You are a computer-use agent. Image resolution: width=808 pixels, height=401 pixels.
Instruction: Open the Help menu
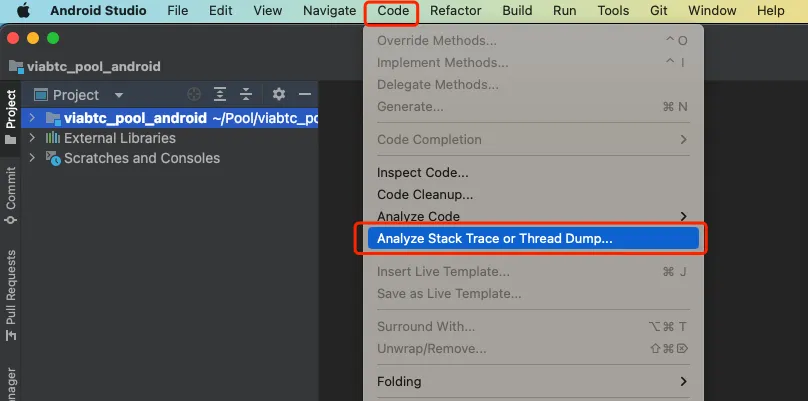pos(770,11)
